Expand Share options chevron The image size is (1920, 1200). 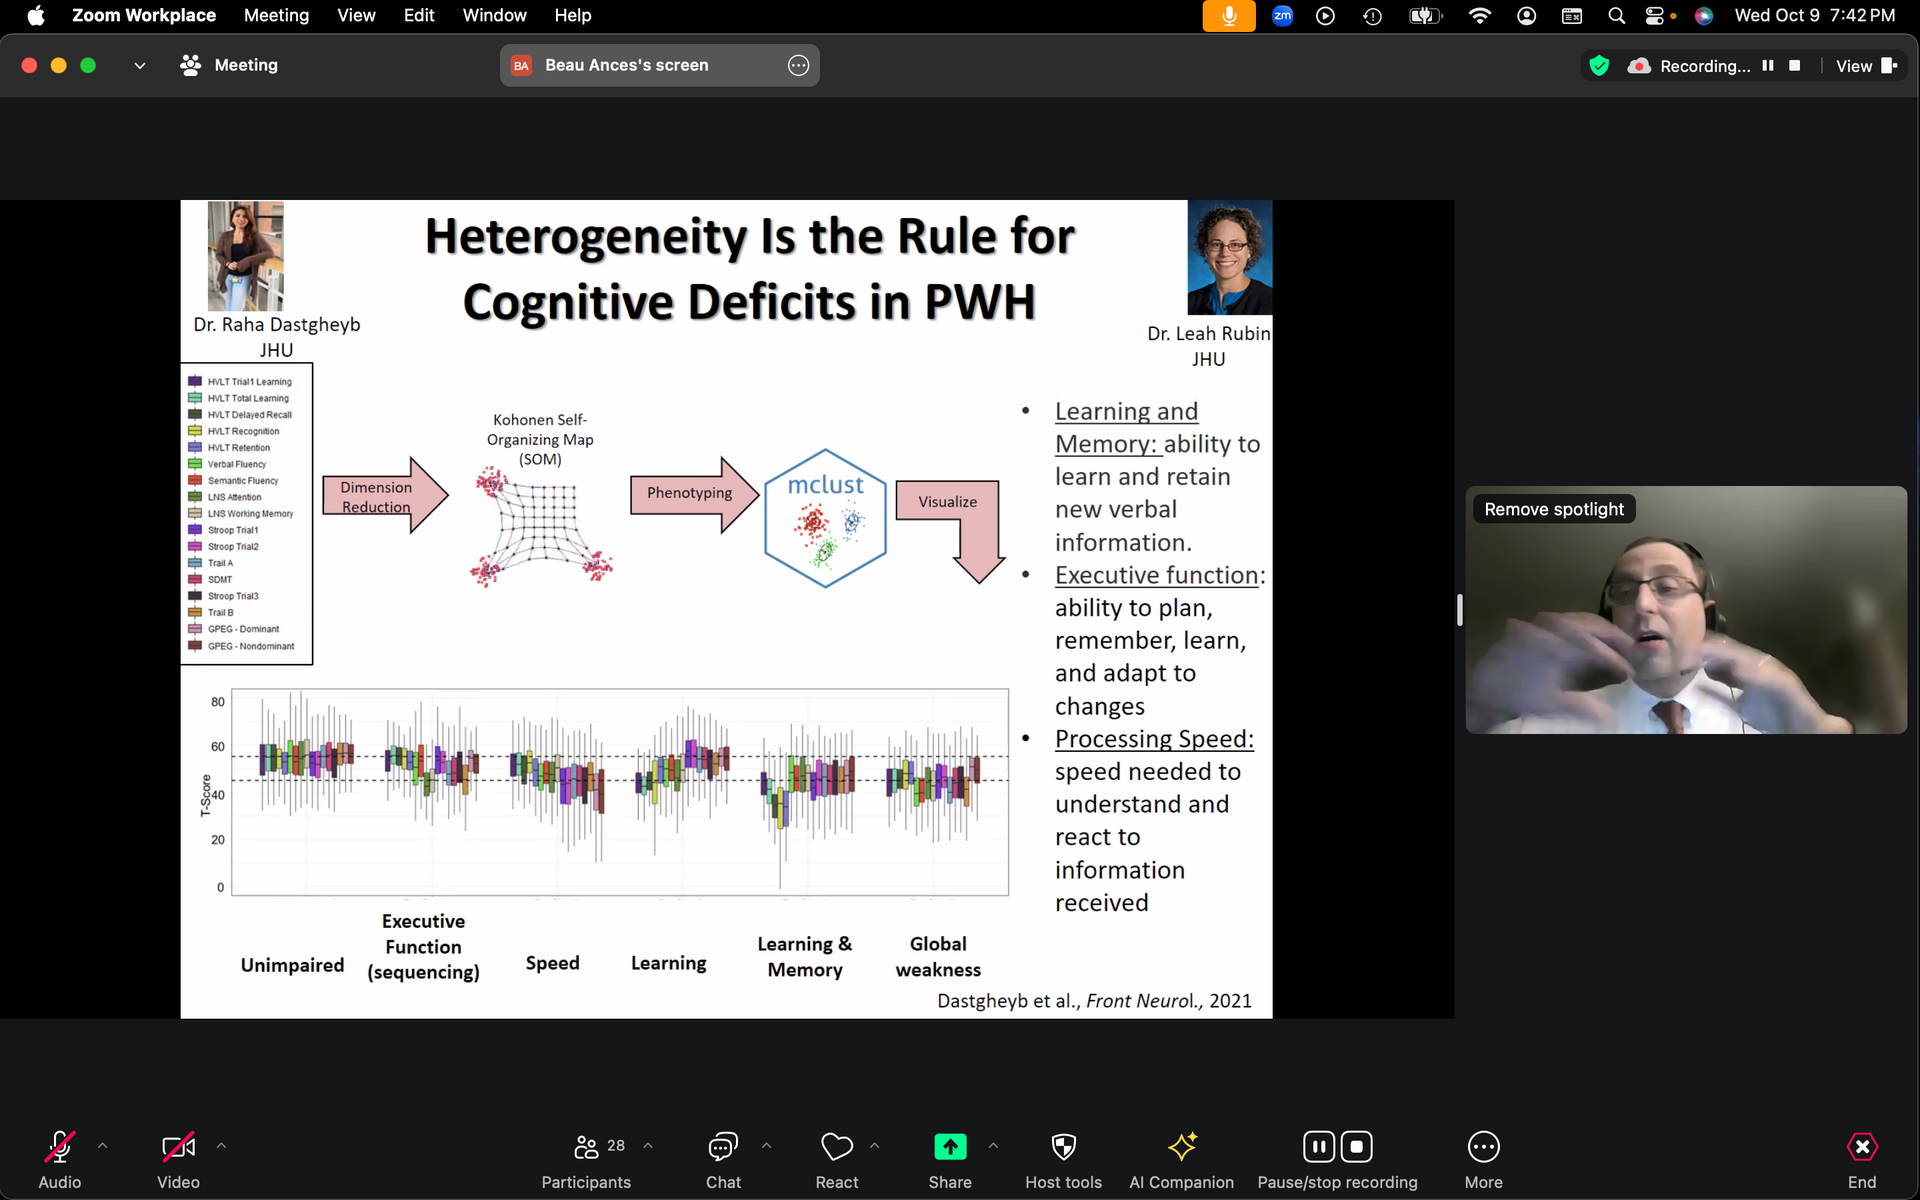(993, 1146)
